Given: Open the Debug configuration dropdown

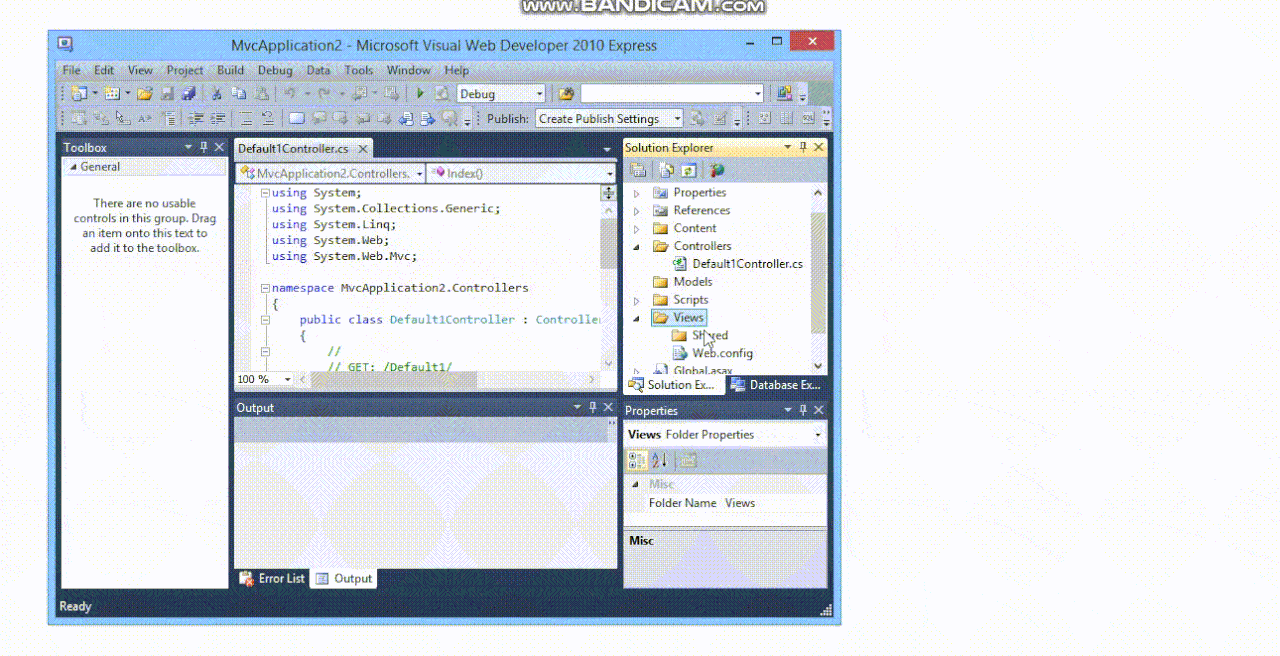Looking at the screenshot, I should (540, 93).
